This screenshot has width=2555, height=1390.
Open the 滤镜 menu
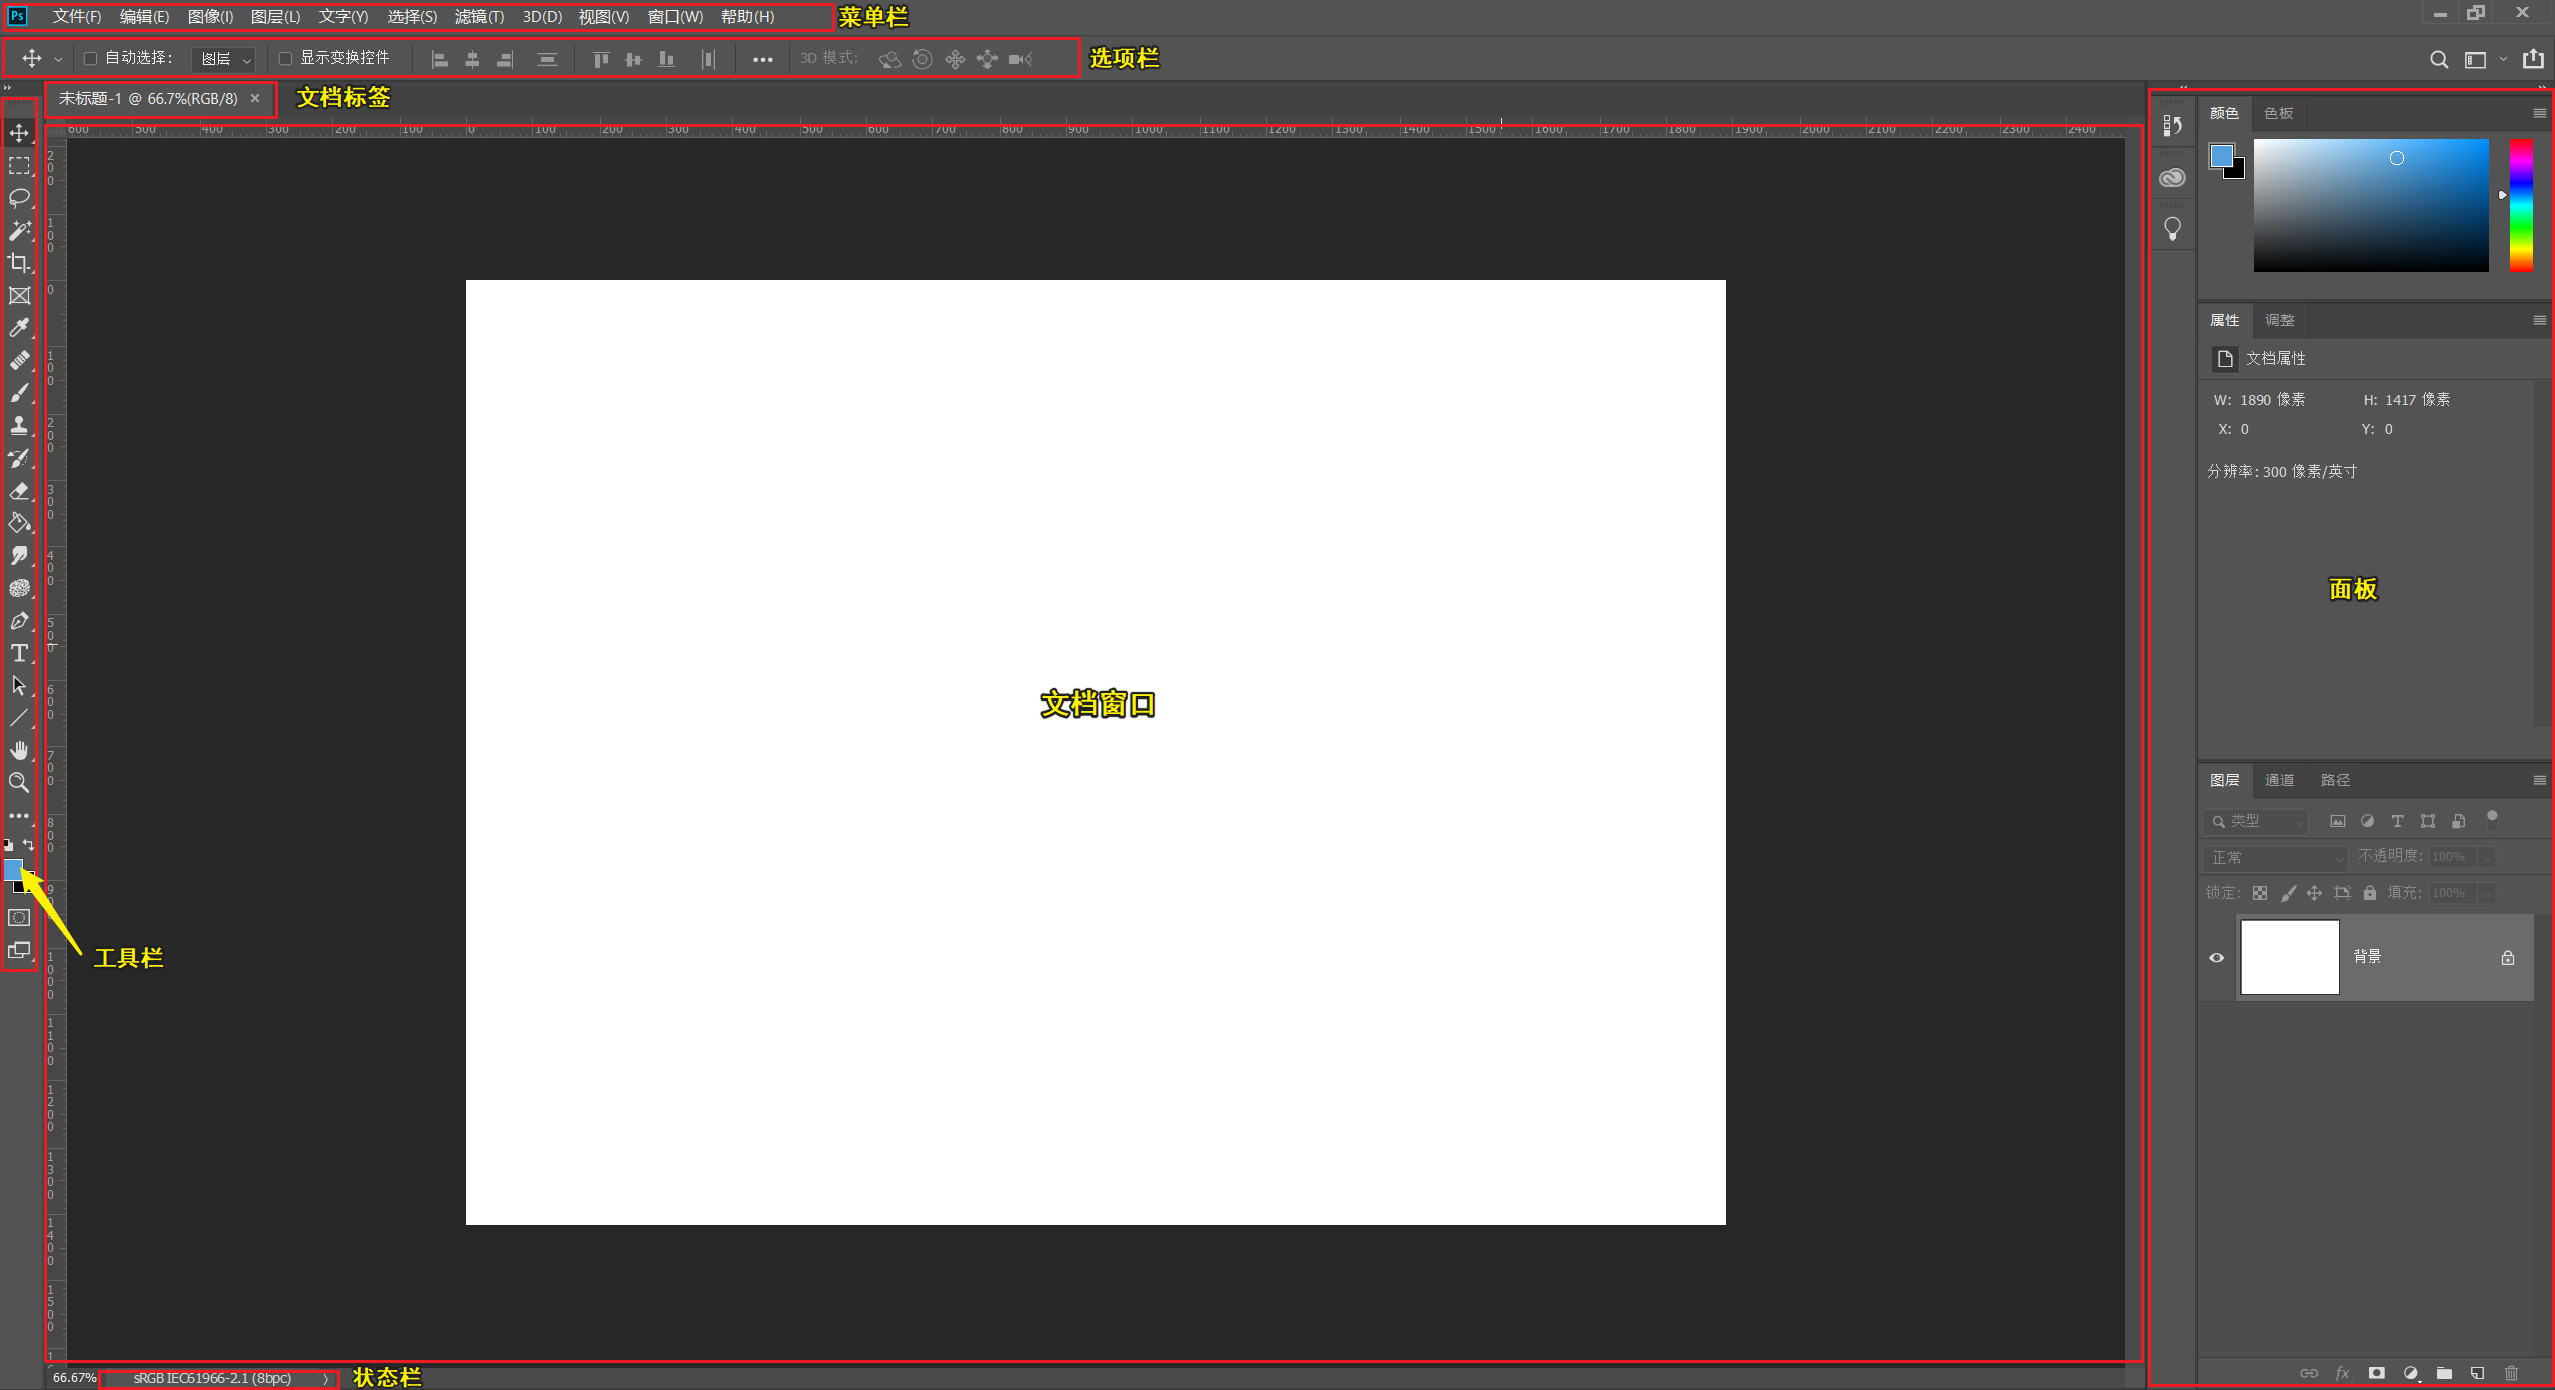coord(479,16)
